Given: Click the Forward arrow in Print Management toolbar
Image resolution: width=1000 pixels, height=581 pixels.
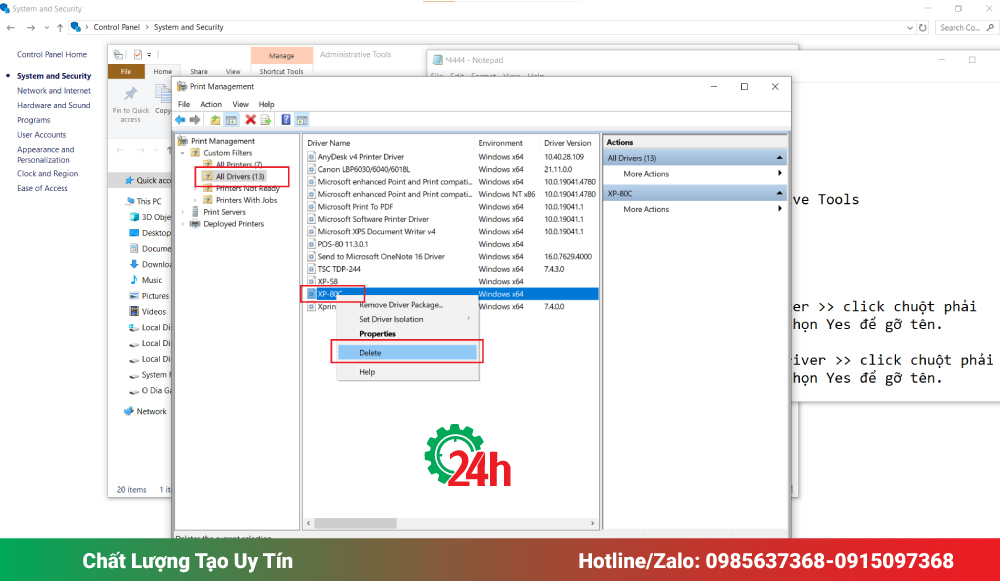Looking at the screenshot, I should coord(195,120).
